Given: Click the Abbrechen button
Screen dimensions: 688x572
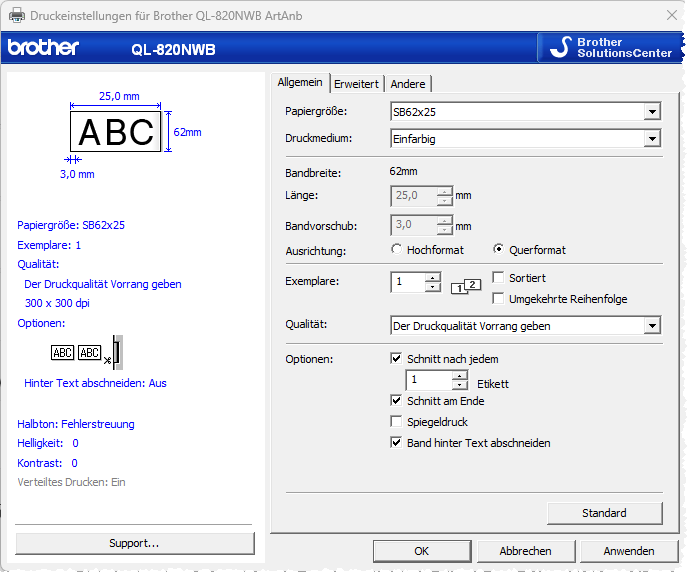Looking at the screenshot, I should (526, 551).
